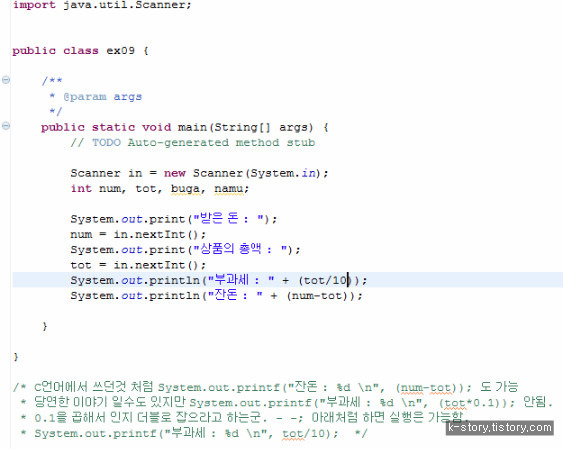Click the class name ex09
This screenshot has width=563, height=449.
[121, 51]
